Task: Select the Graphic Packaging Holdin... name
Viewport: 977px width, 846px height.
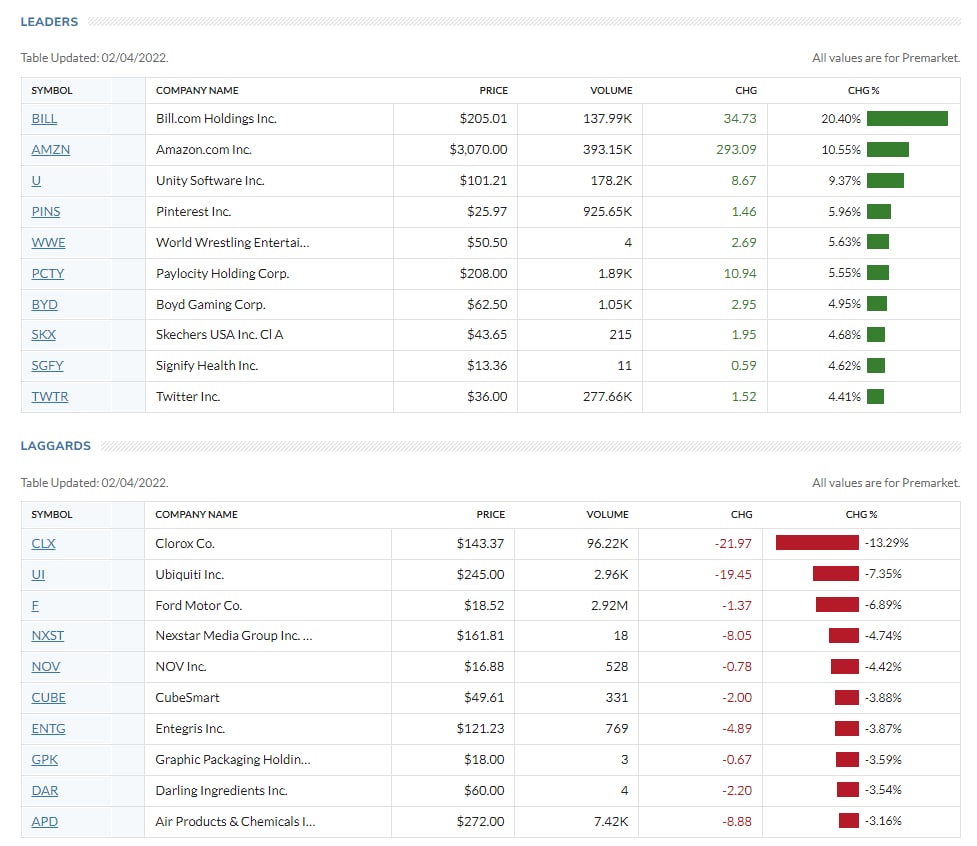Action: pyautogui.click(x=233, y=759)
